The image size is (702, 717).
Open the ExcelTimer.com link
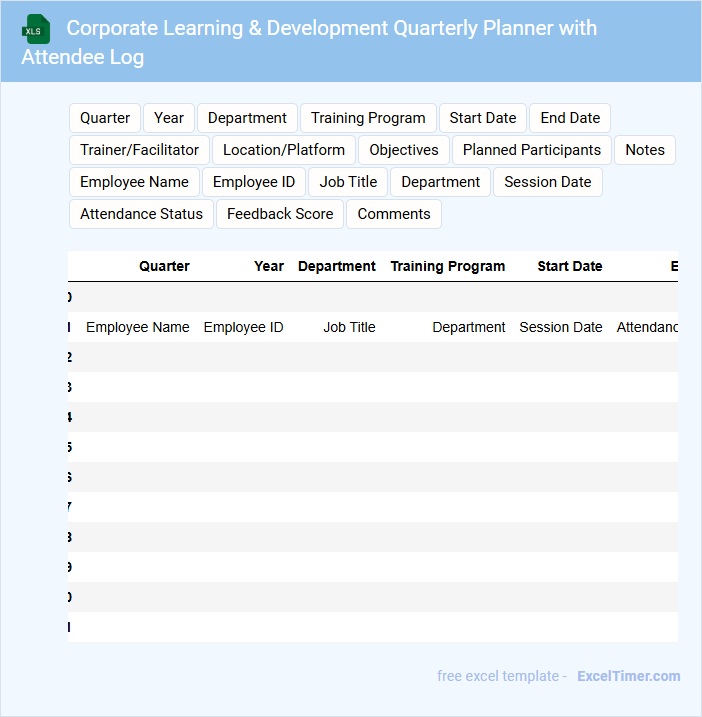coord(629,676)
